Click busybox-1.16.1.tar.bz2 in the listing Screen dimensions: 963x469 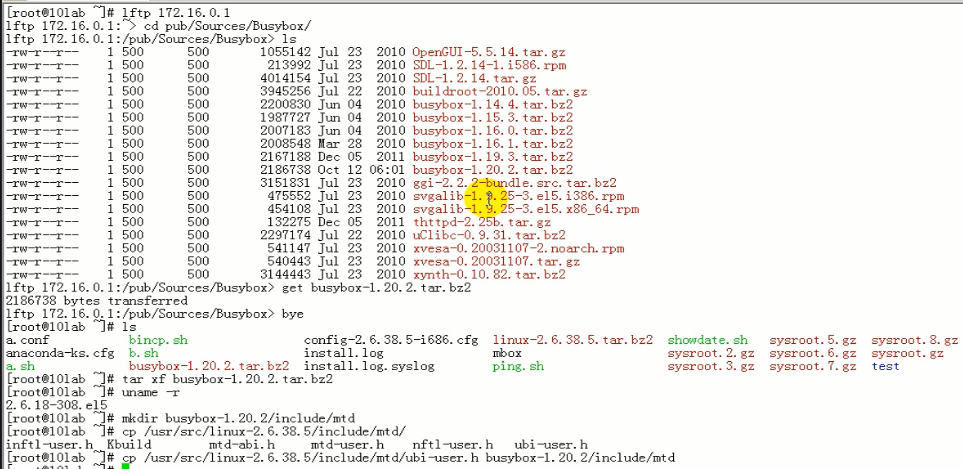(x=493, y=144)
